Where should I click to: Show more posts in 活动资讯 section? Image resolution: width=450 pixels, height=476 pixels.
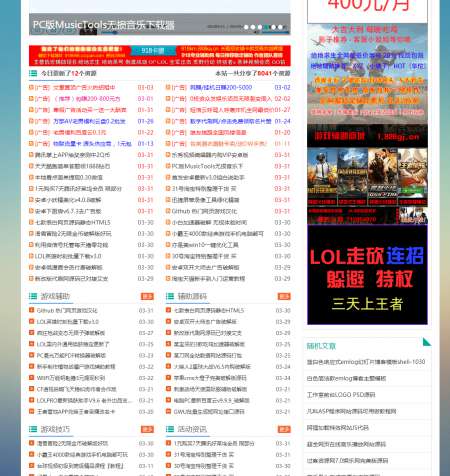click(x=284, y=429)
